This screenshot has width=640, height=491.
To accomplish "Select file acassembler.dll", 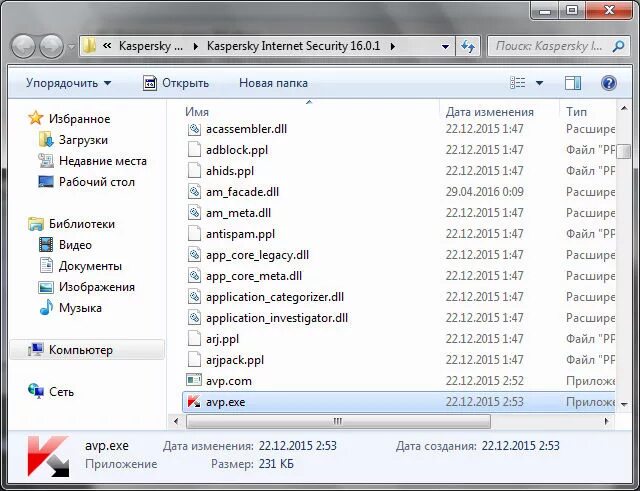I will point(247,129).
